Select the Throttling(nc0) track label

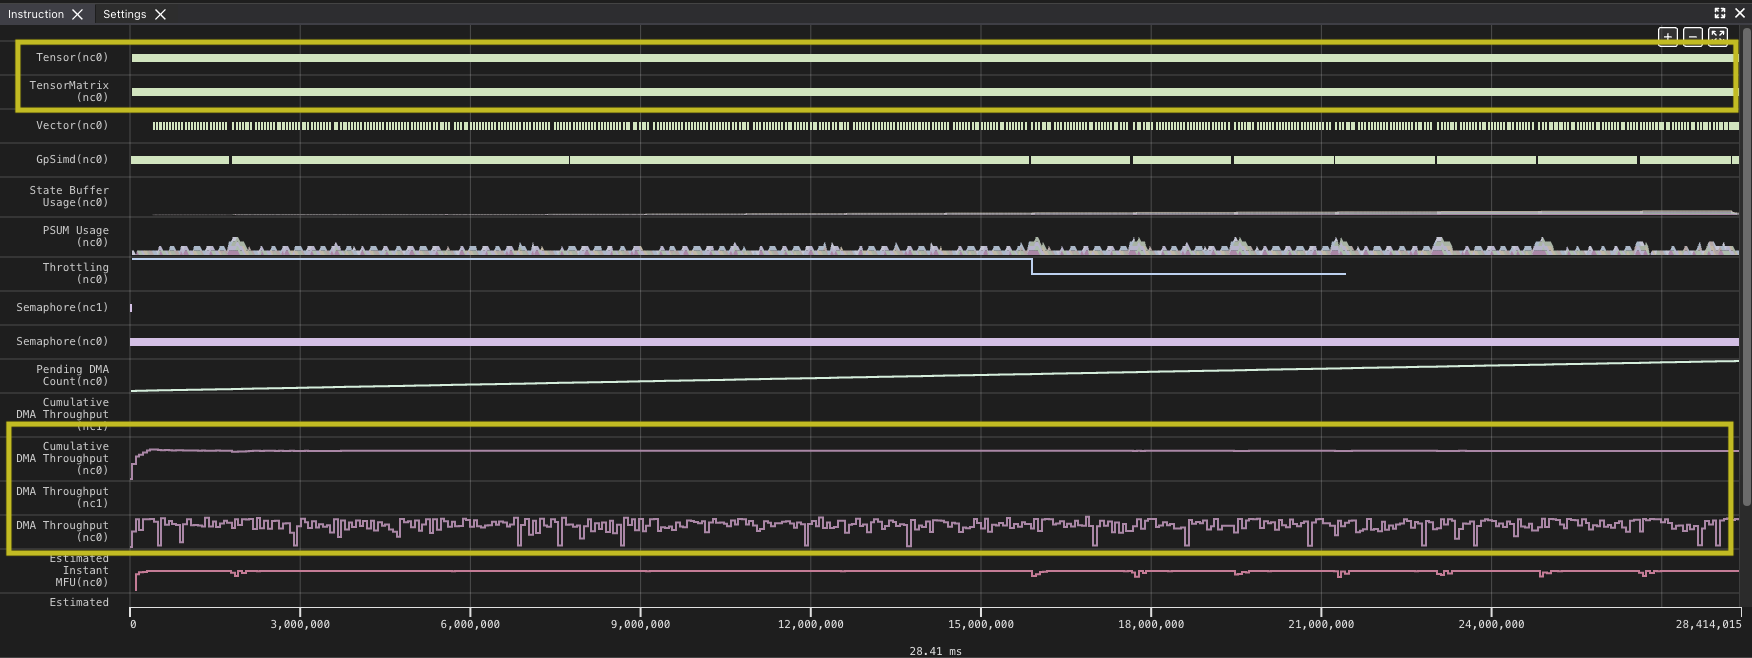(75, 273)
